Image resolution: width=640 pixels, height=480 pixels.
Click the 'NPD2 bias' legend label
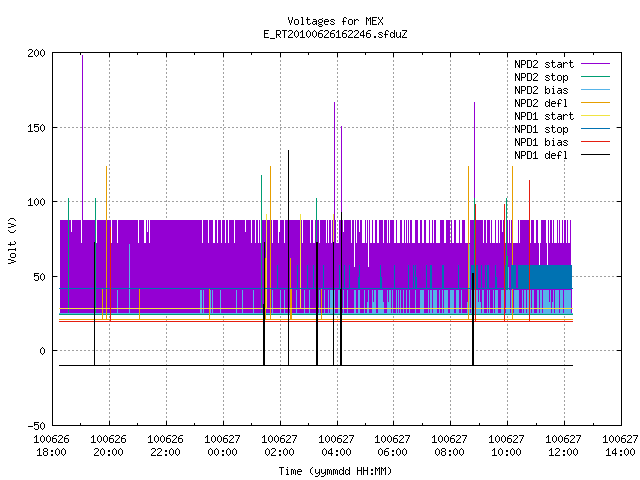click(541, 90)
